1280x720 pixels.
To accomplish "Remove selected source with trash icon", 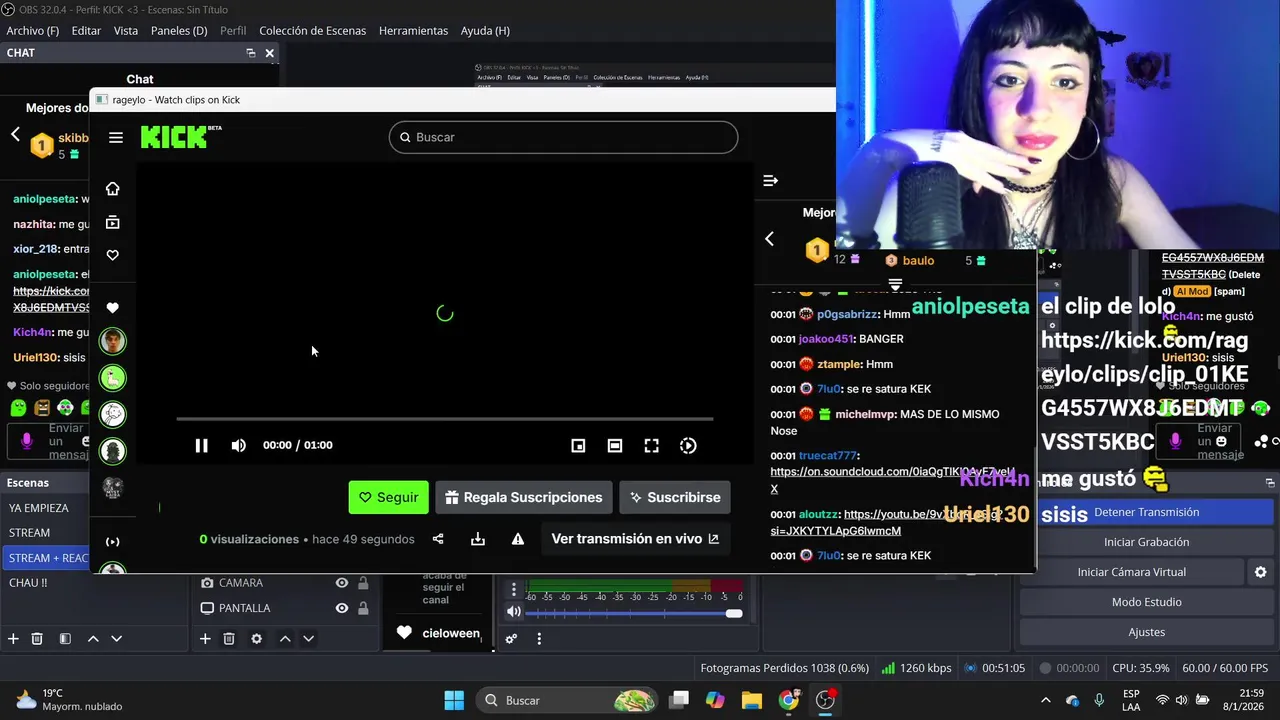I will click(x=229, y=638).
